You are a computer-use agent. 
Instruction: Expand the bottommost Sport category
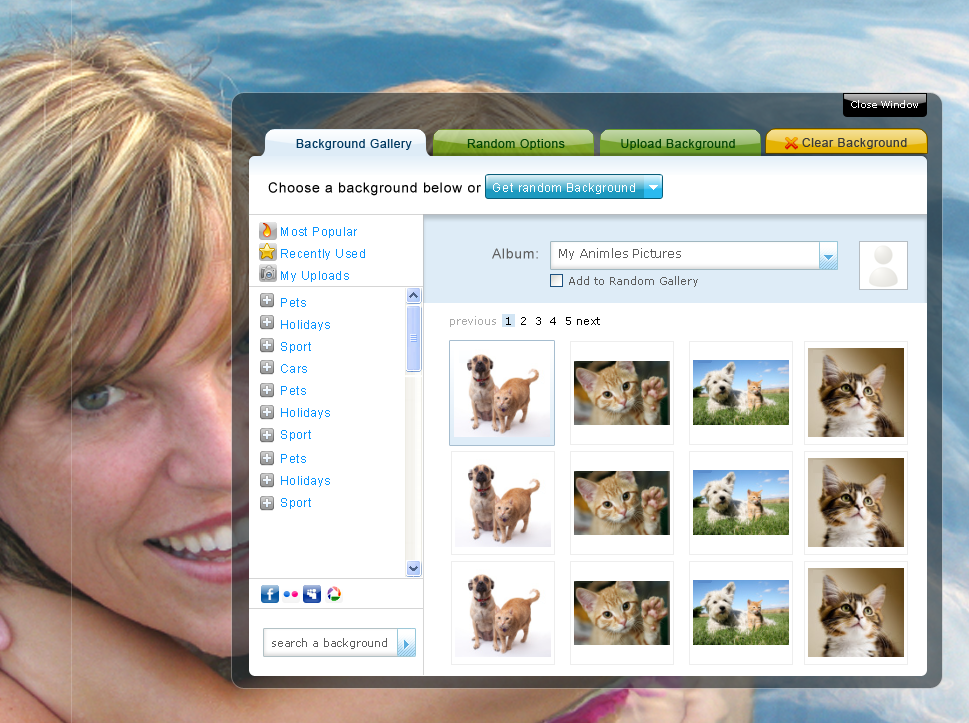[x=267, y=502]
